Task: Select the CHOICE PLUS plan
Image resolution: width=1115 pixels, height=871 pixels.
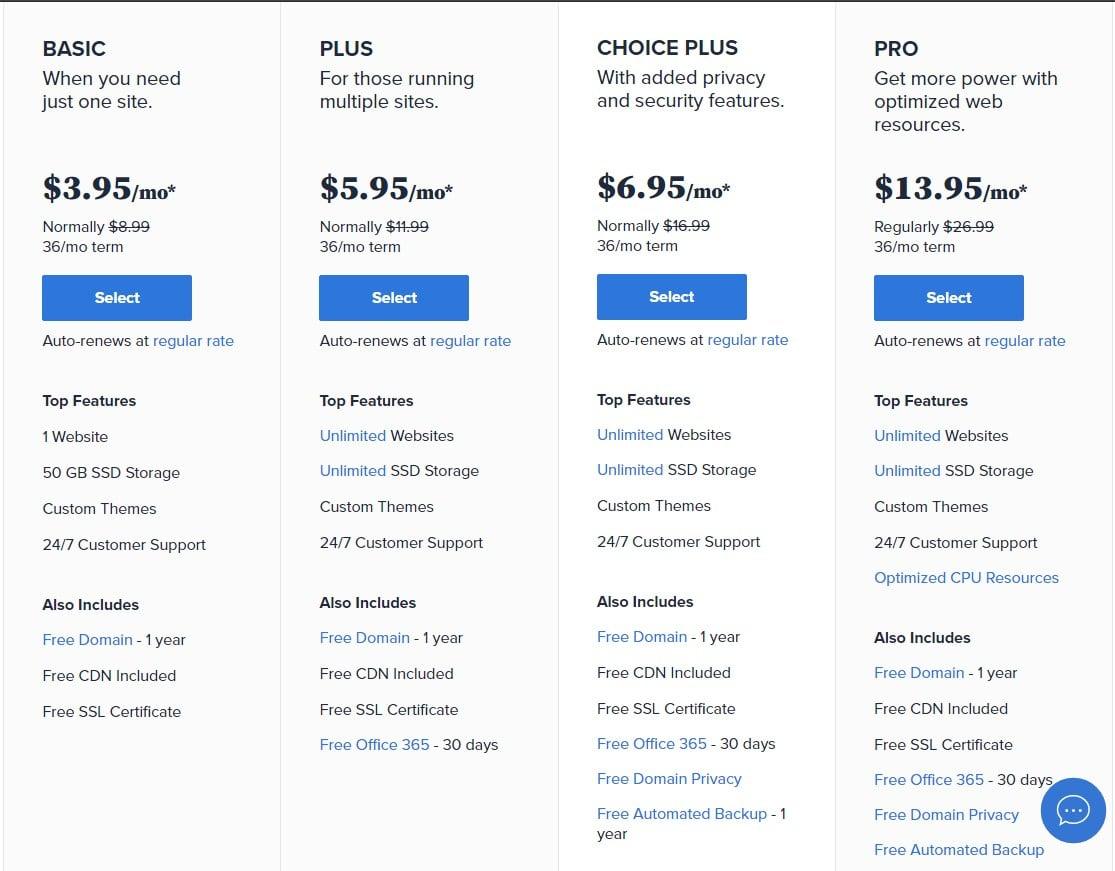Action: click(671, 296)
